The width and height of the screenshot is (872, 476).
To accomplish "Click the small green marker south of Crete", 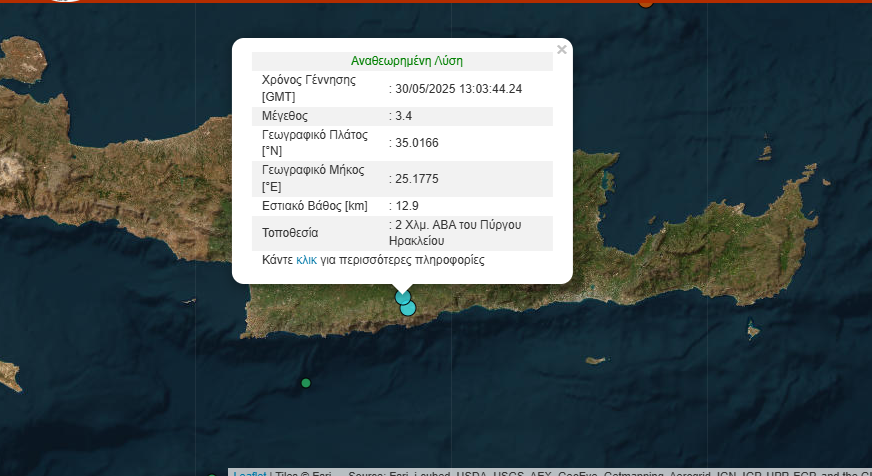I will 306,383.
